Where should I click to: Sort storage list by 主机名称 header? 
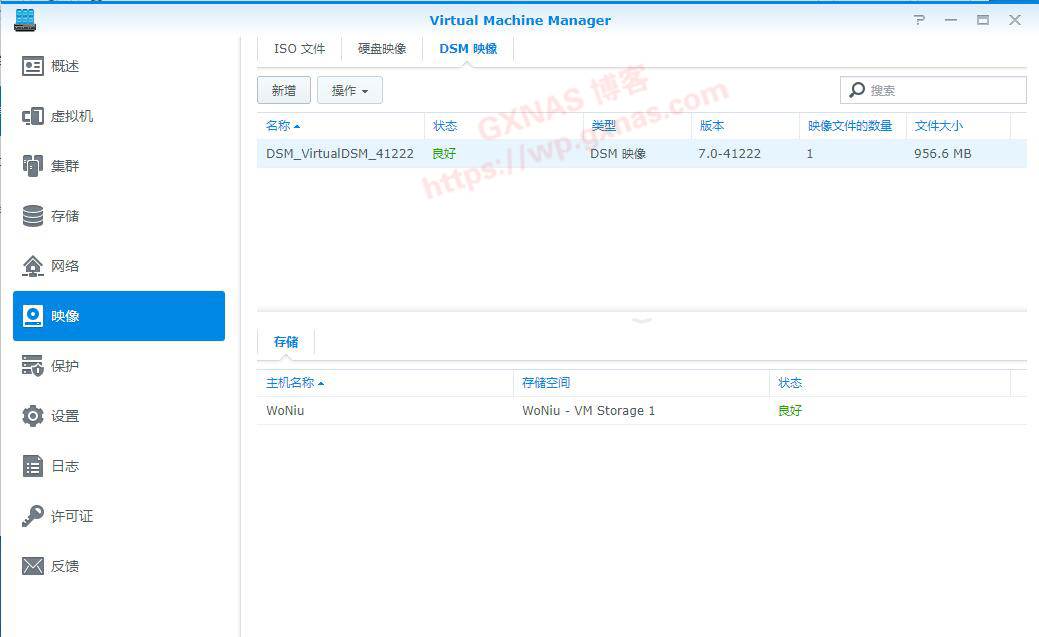tap(294, 383)
